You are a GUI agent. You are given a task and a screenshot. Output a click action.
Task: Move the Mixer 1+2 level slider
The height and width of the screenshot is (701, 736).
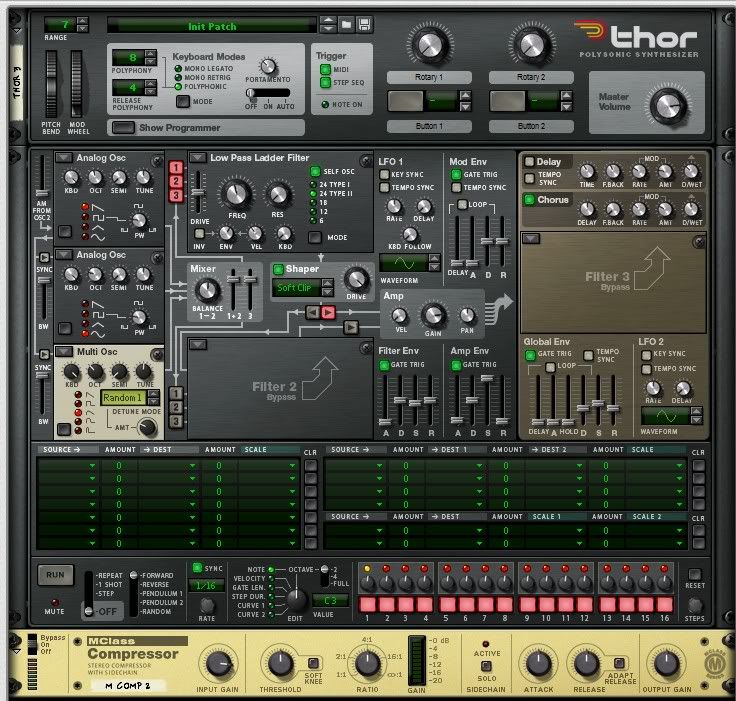(x=233, y=279)
